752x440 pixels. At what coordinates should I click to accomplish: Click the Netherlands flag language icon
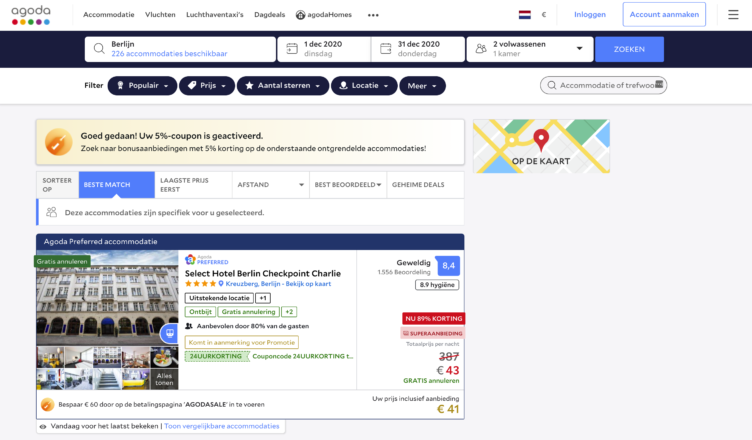tap(524, 15)
